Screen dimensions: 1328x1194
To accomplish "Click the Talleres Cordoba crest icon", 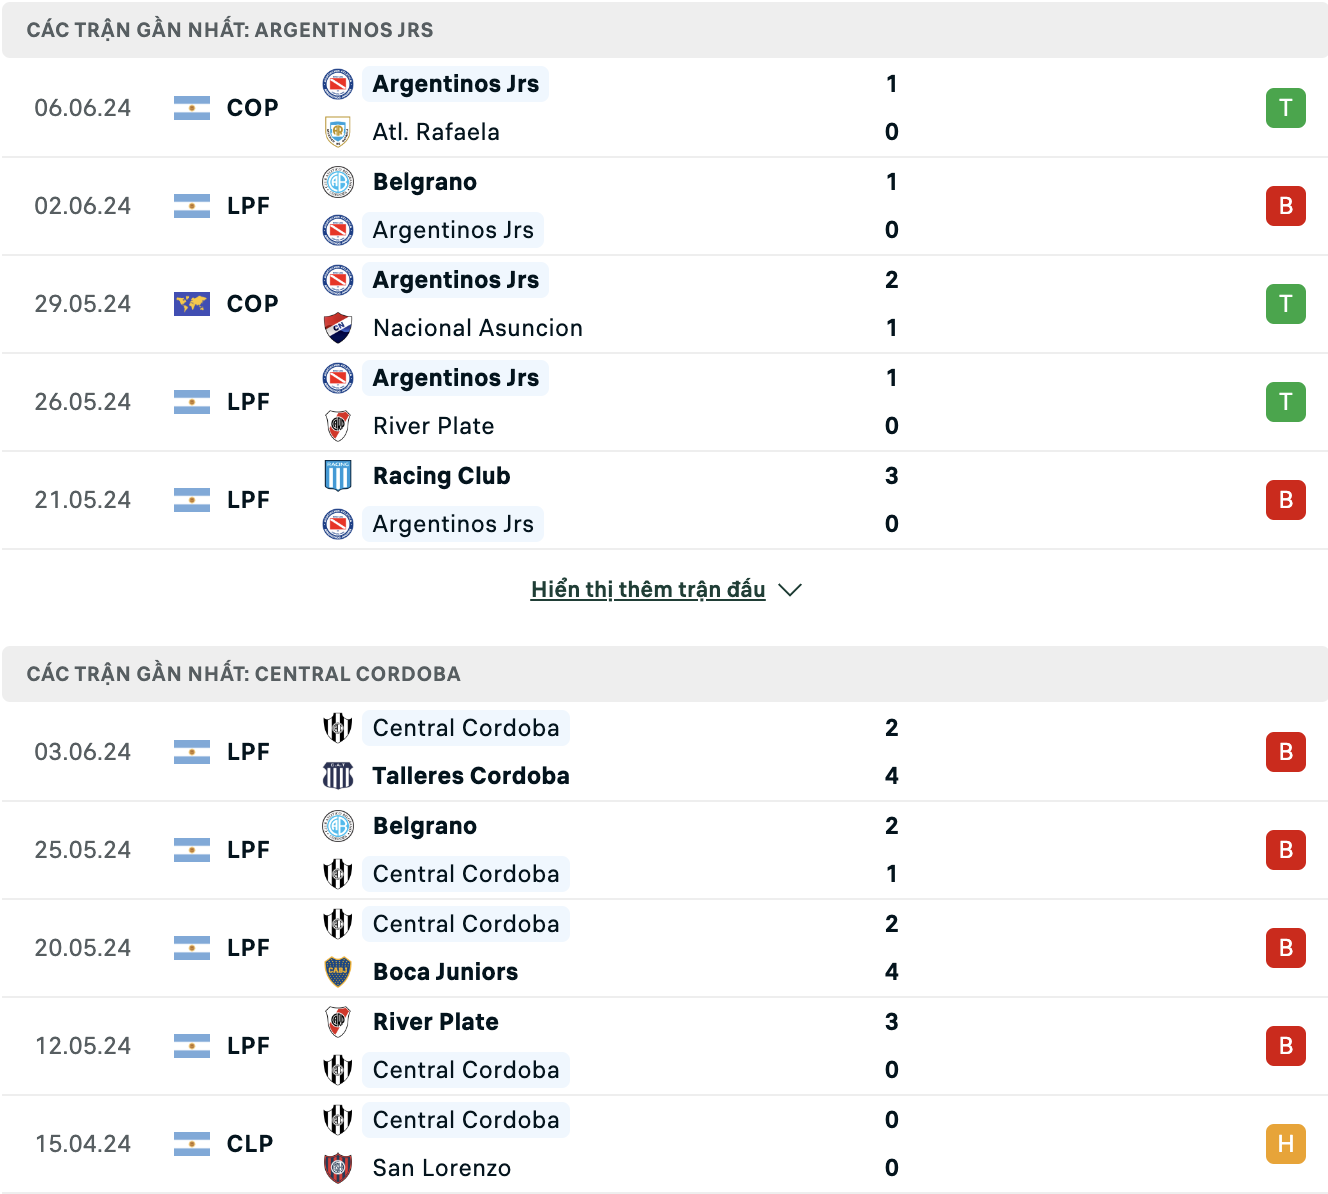I will pyautogui.click(x=338, y=776).
